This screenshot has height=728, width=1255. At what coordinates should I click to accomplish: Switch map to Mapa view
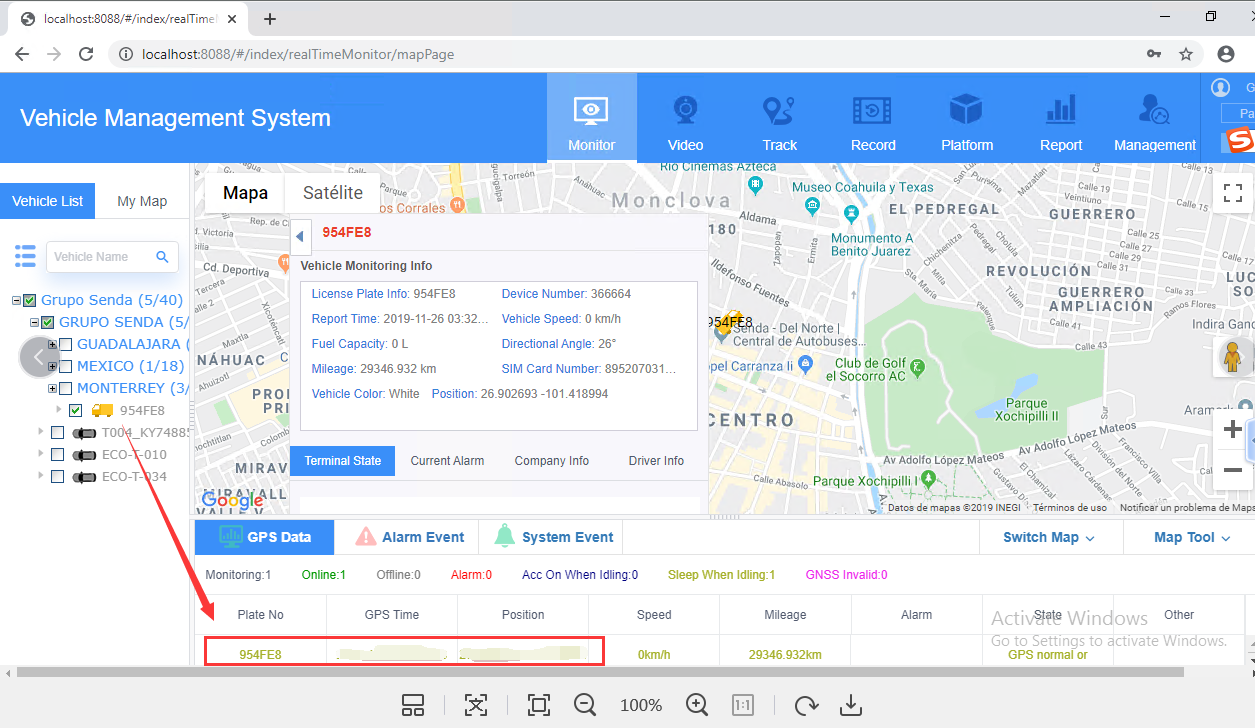245,193
